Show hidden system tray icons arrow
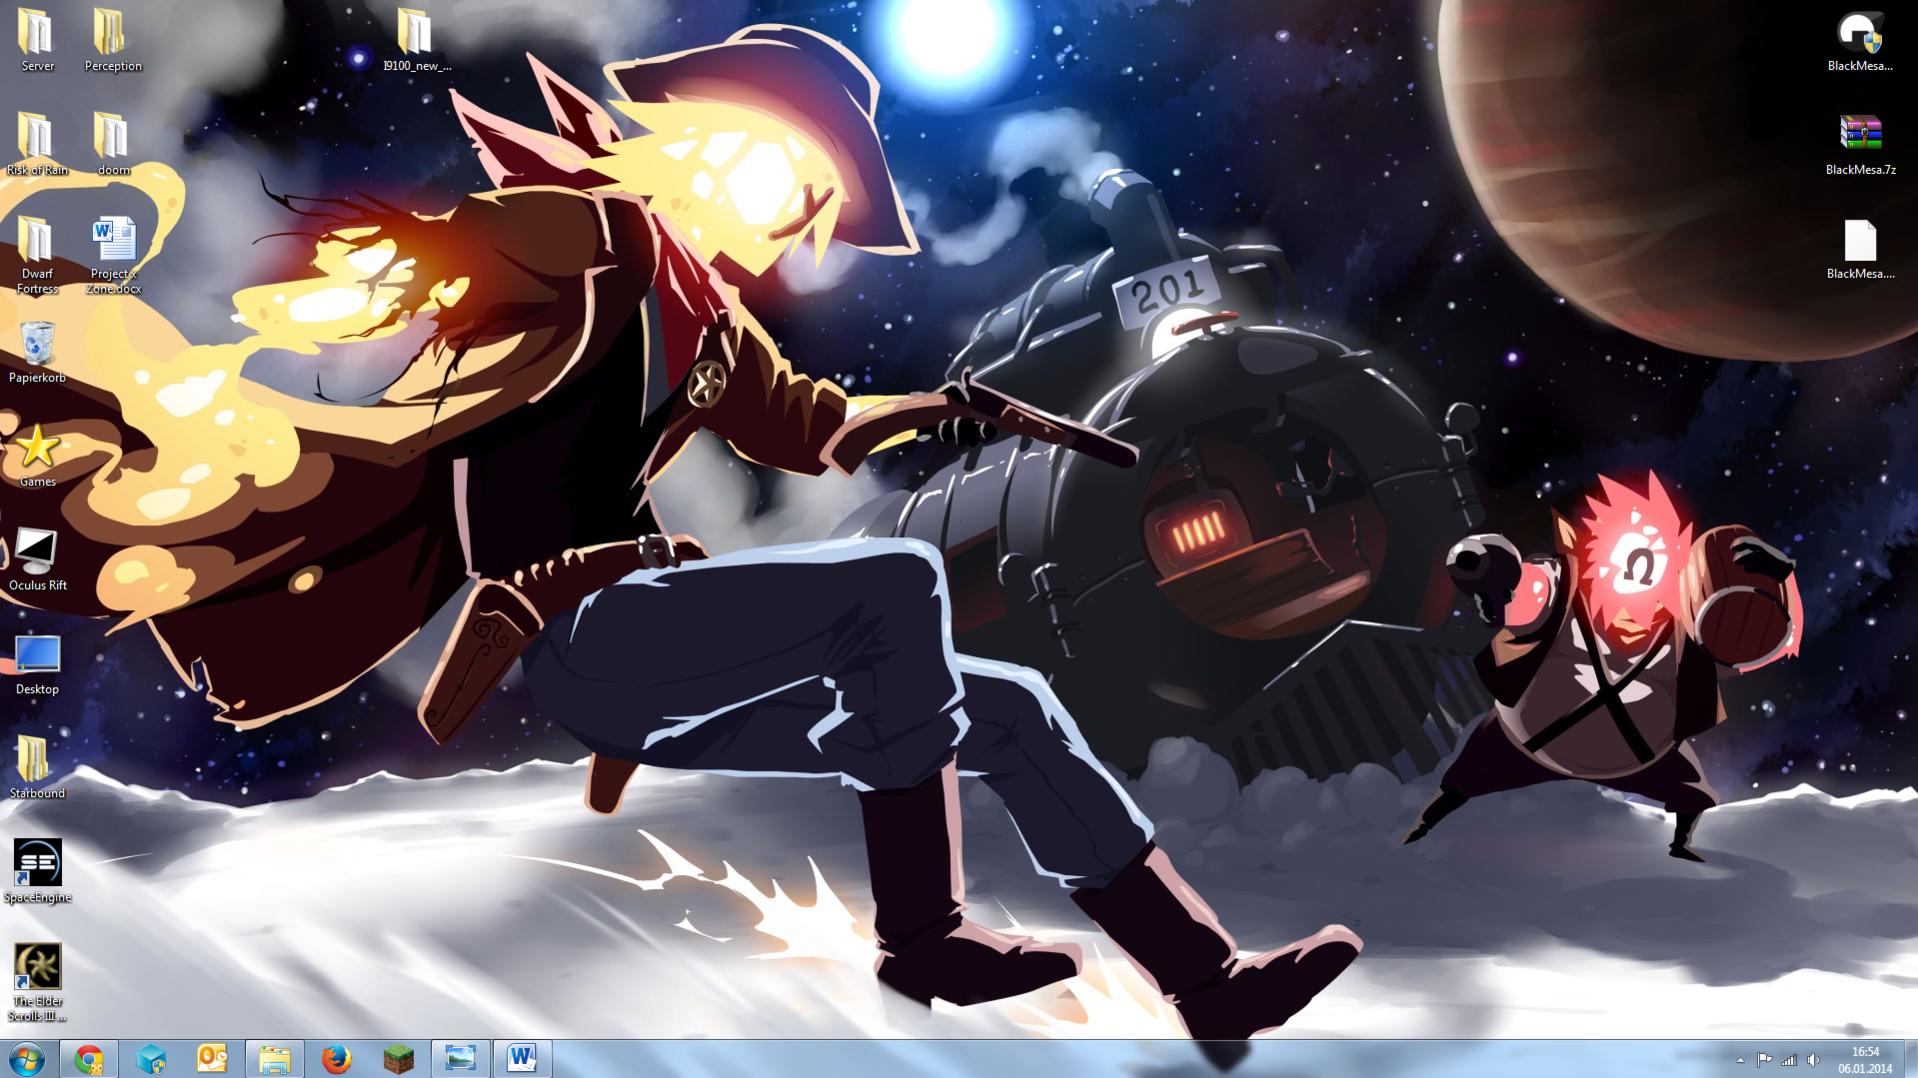The width and height of the screenshot is (1918, 1078). pos(1740,1060)
